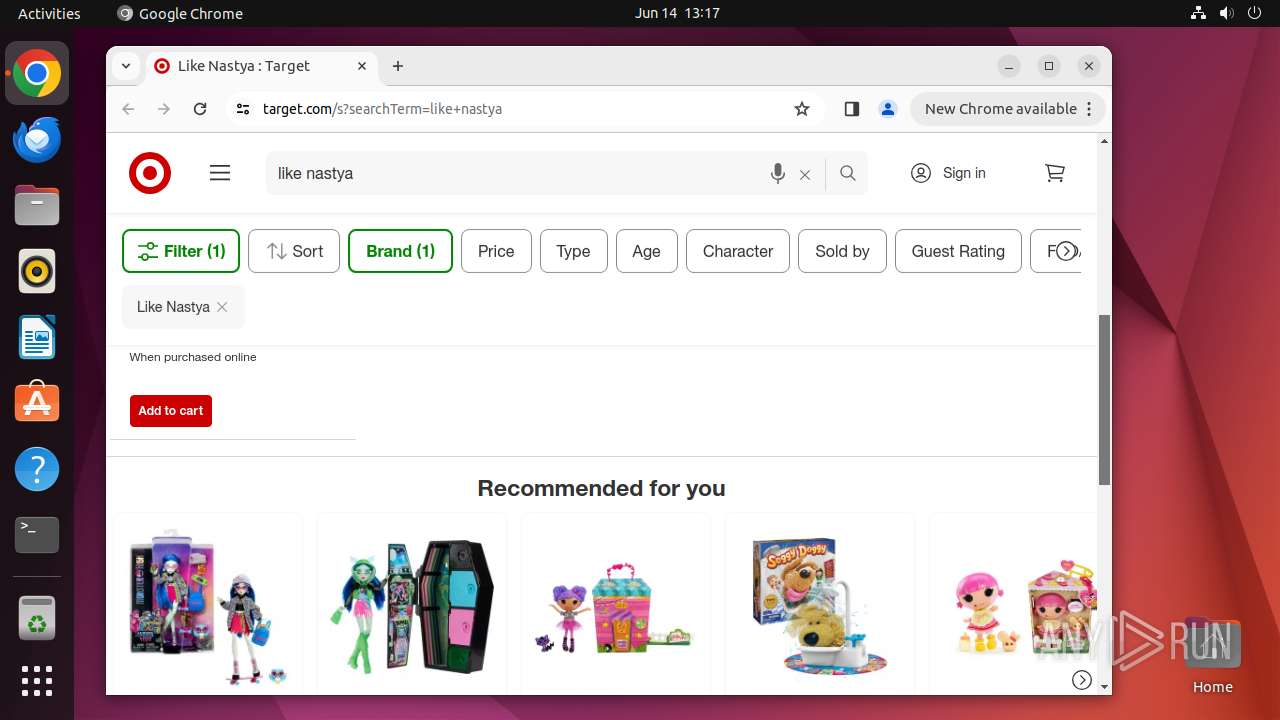Open network status icon in system tray

[1199, 13]
